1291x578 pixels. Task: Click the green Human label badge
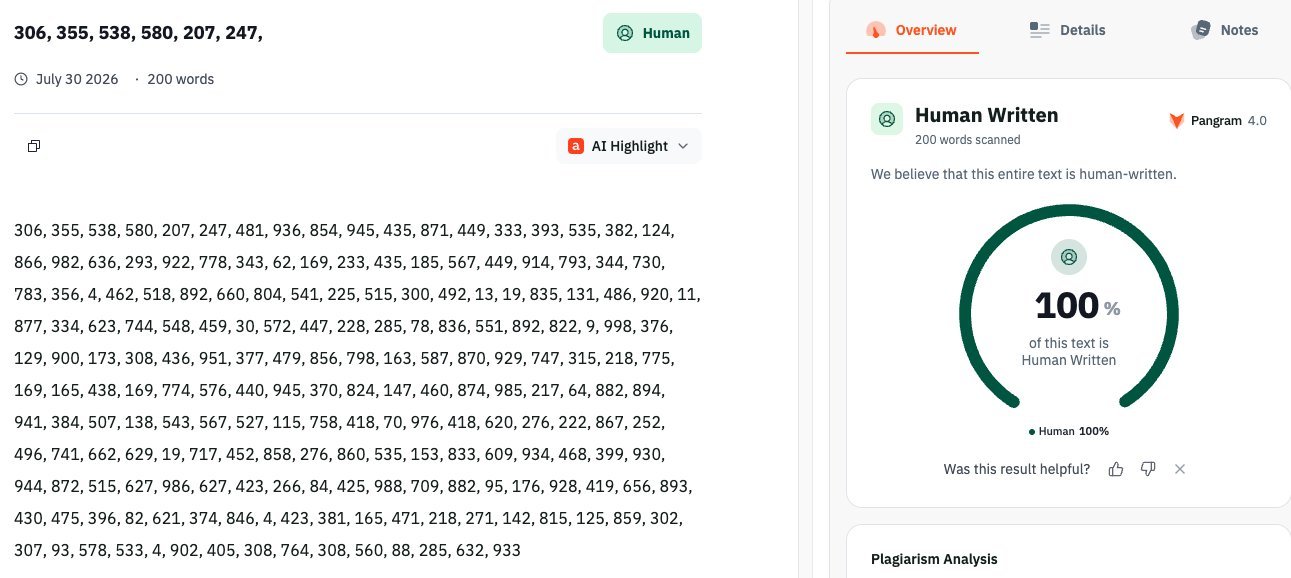(x=652, y=33)
